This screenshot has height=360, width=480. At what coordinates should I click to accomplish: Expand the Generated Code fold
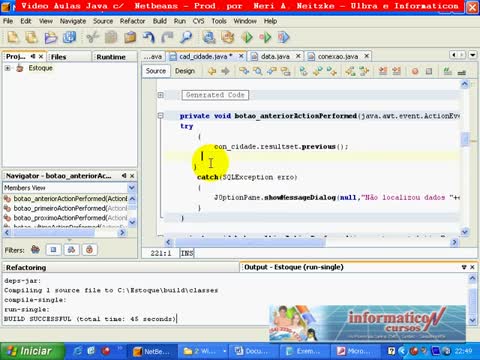tap(161, 95)
